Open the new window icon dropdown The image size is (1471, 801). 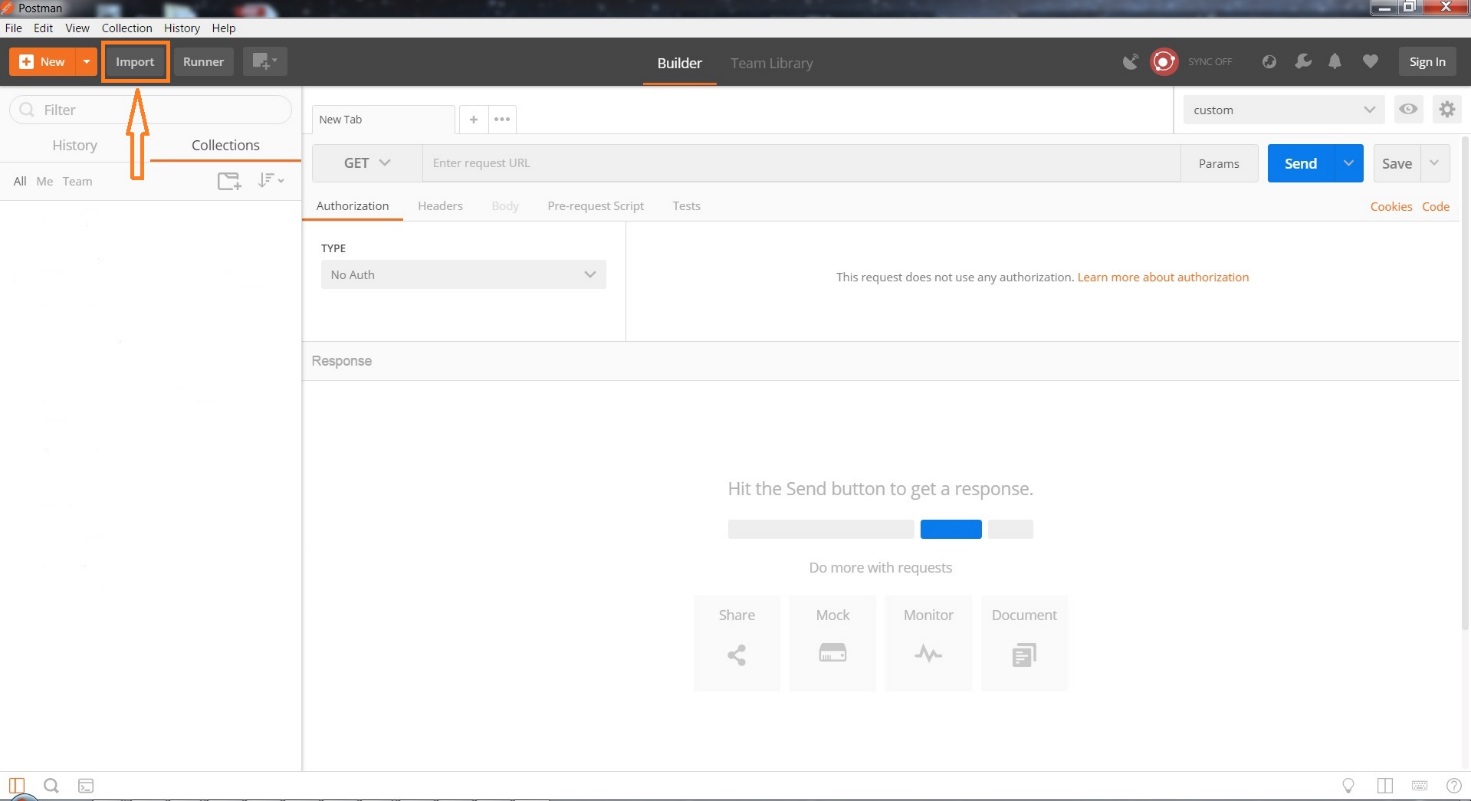pyautogui.click(x=265, y=62)
